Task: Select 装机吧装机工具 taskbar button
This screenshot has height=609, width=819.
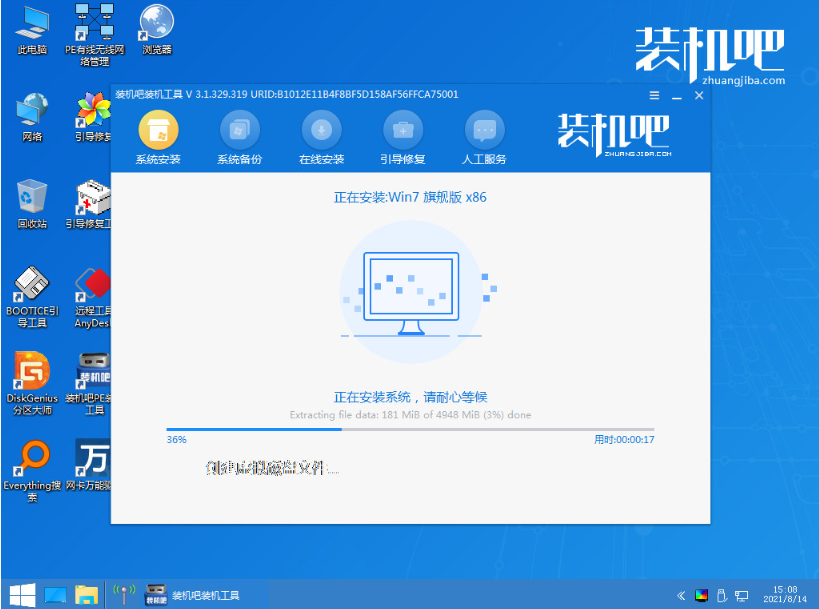Action: click(x=193, y=595)
